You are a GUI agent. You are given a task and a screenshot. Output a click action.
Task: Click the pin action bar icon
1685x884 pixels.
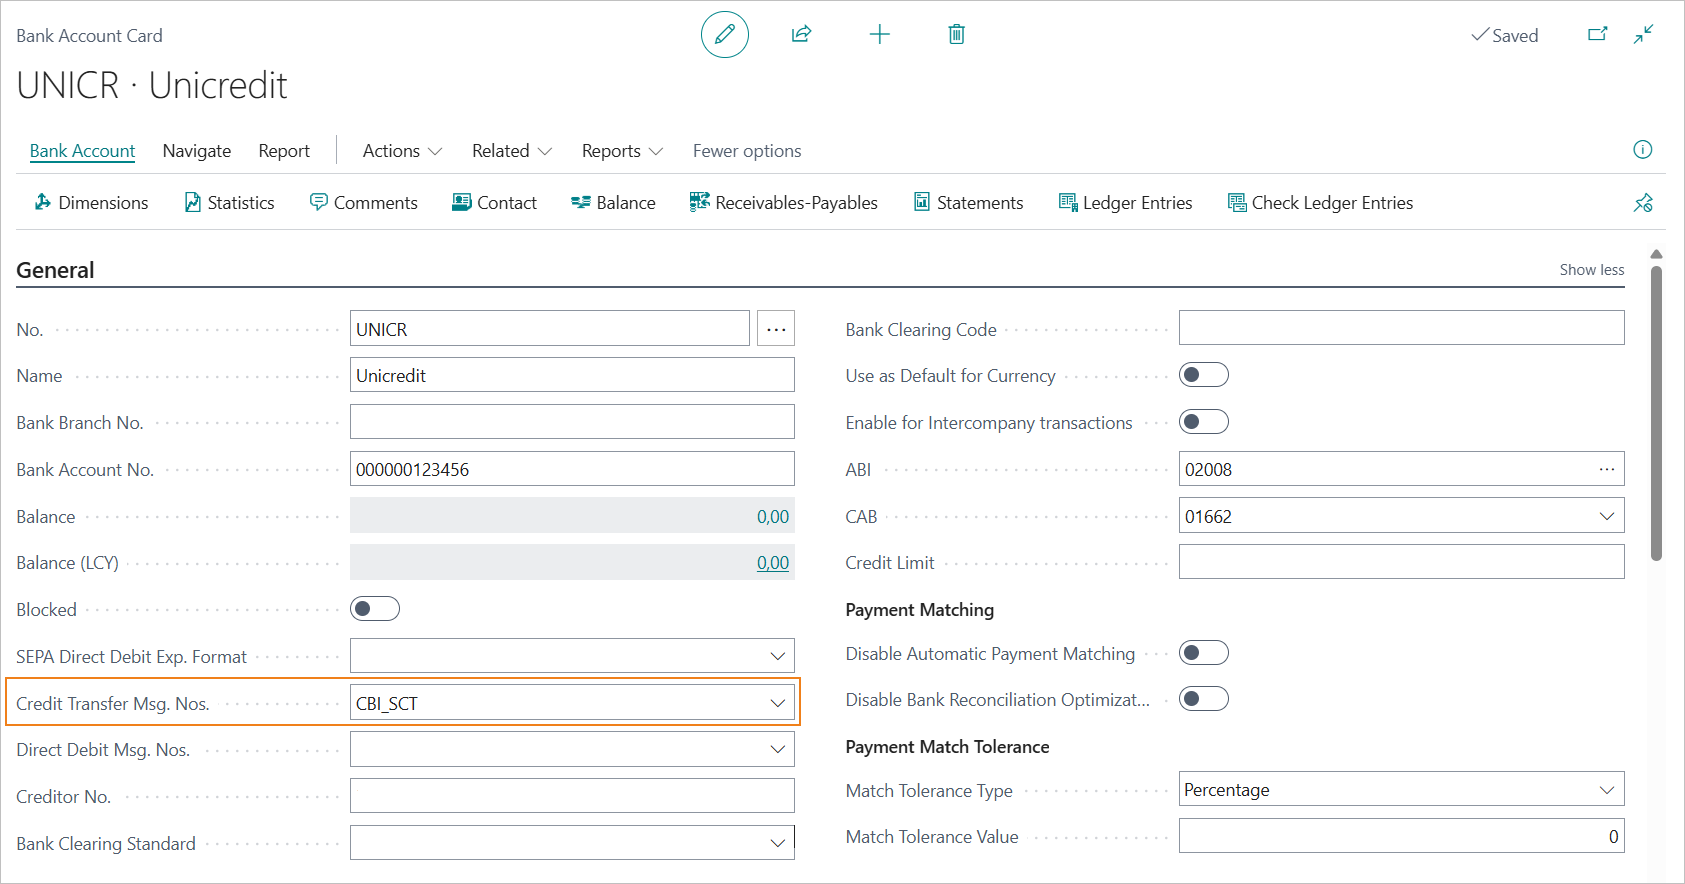(1643, 203)
